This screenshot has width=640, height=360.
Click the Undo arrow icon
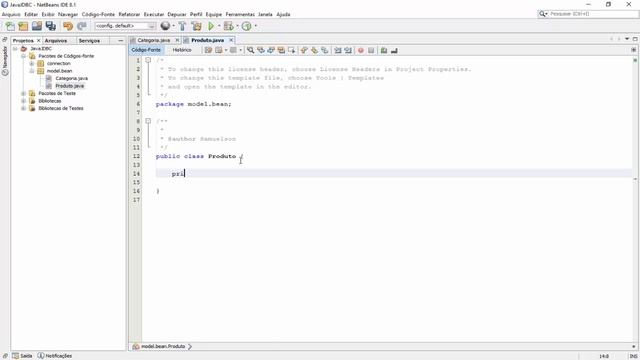coord(68,26)
